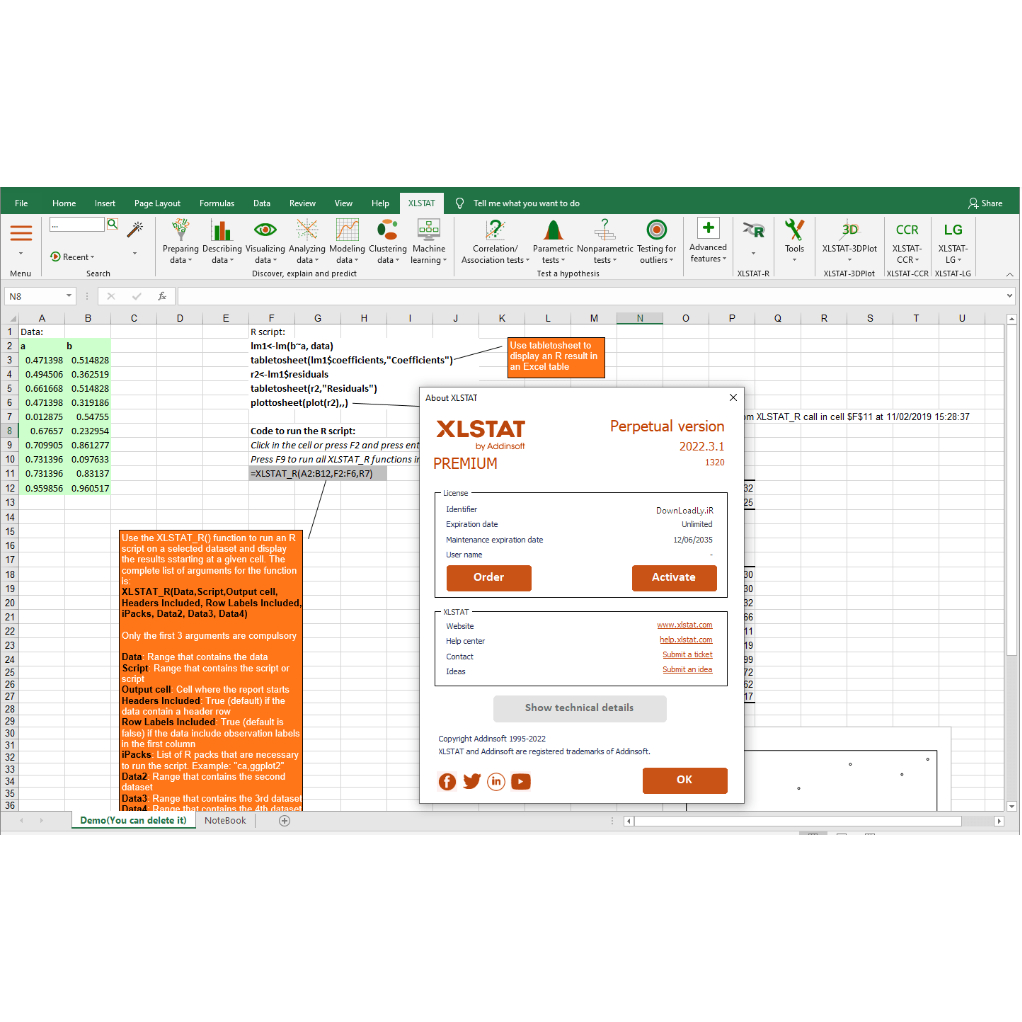The width and height of the screenshot is (1022, 1022).
Task: Click Show technical details button
Action: (579, 708)
